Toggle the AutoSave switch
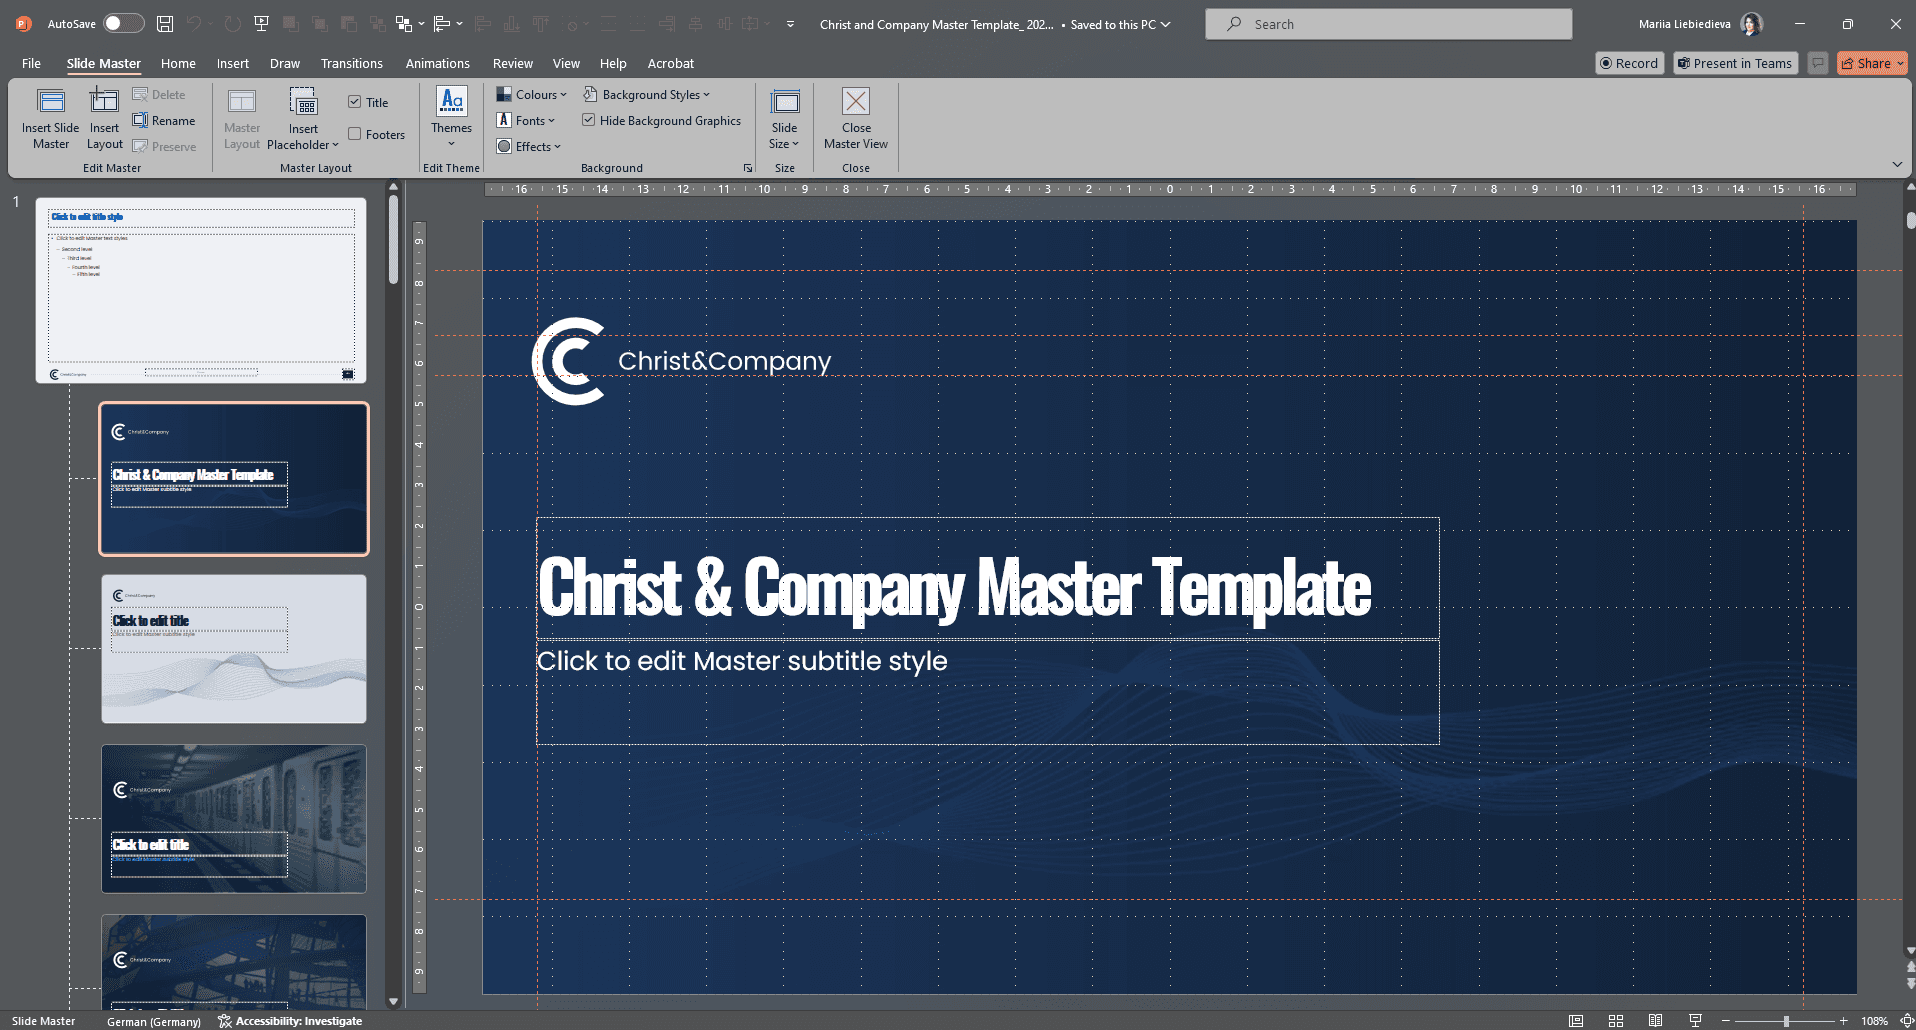 (x=124, y=23)
